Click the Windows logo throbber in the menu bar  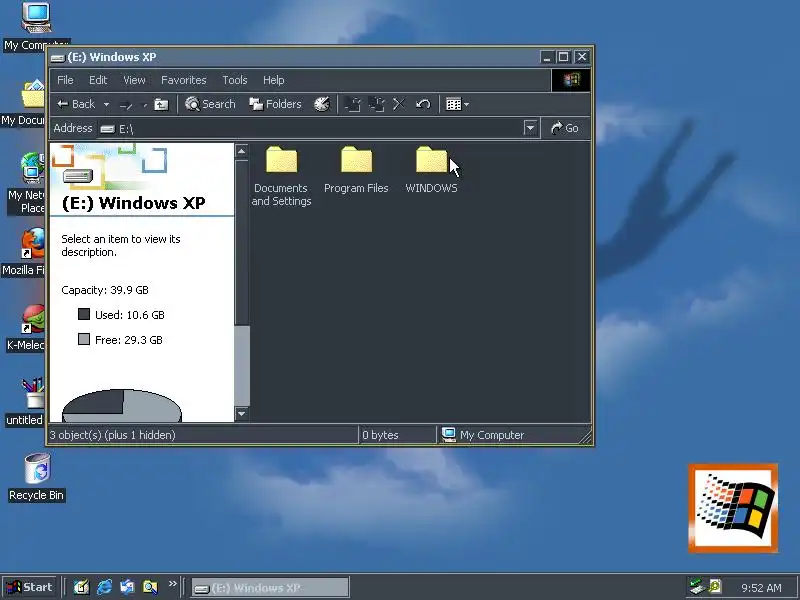point(571,80)
